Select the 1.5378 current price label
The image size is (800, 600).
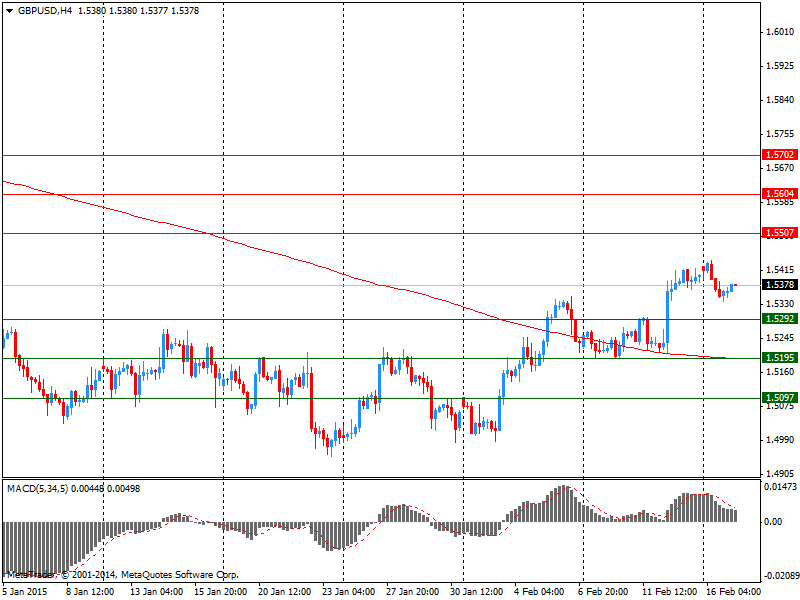780,285
